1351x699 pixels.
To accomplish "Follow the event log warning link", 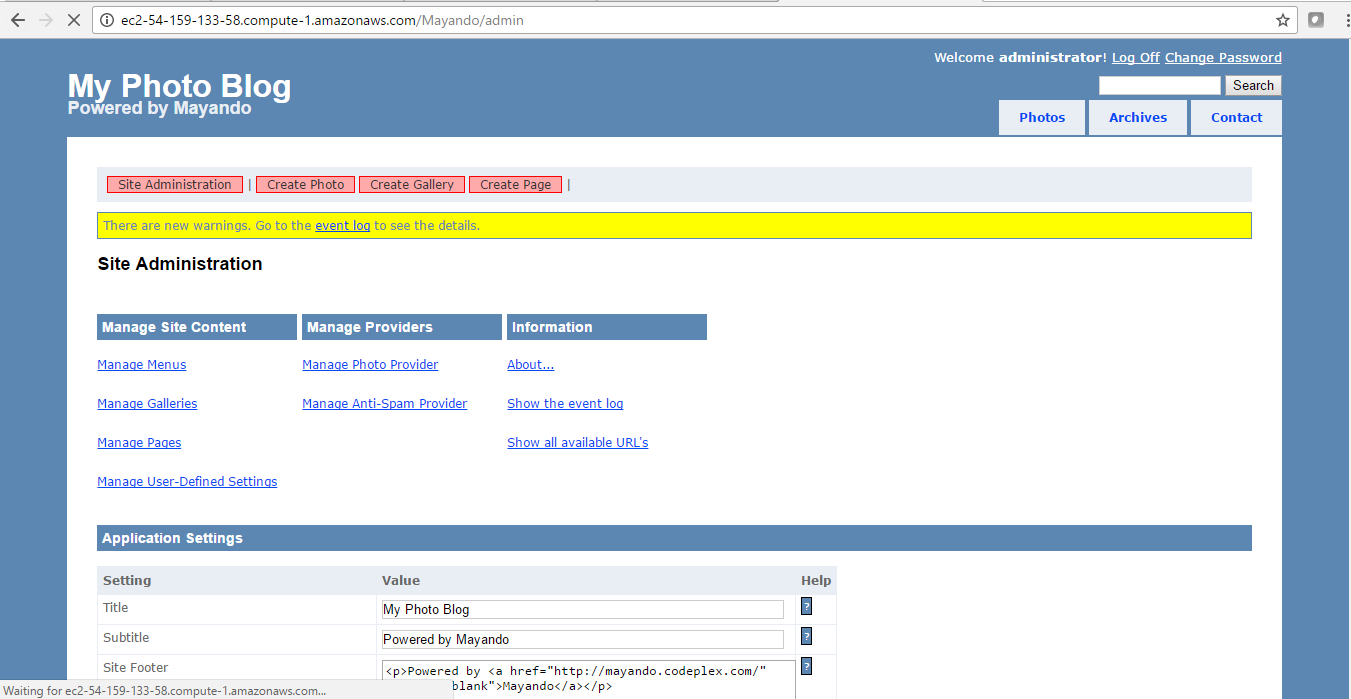I will pyautogui.click(x=342, y=226).
